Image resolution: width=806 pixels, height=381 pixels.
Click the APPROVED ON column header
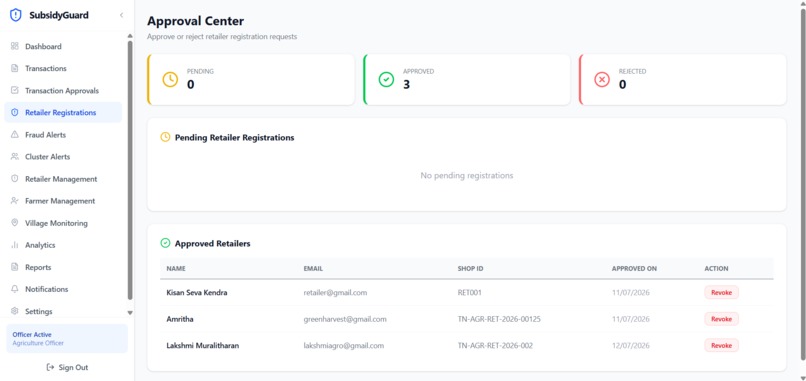(634, 269)
